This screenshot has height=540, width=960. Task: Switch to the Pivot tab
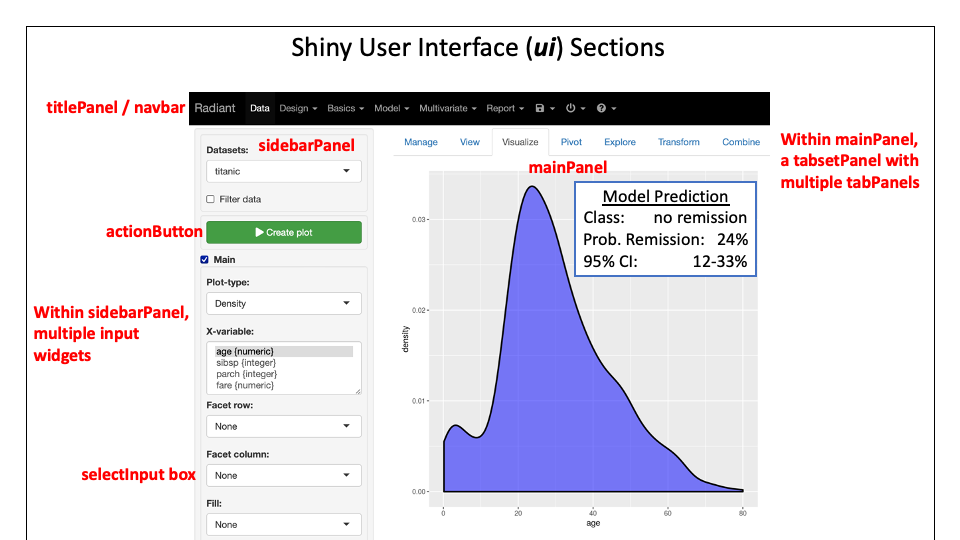point(571,142)
